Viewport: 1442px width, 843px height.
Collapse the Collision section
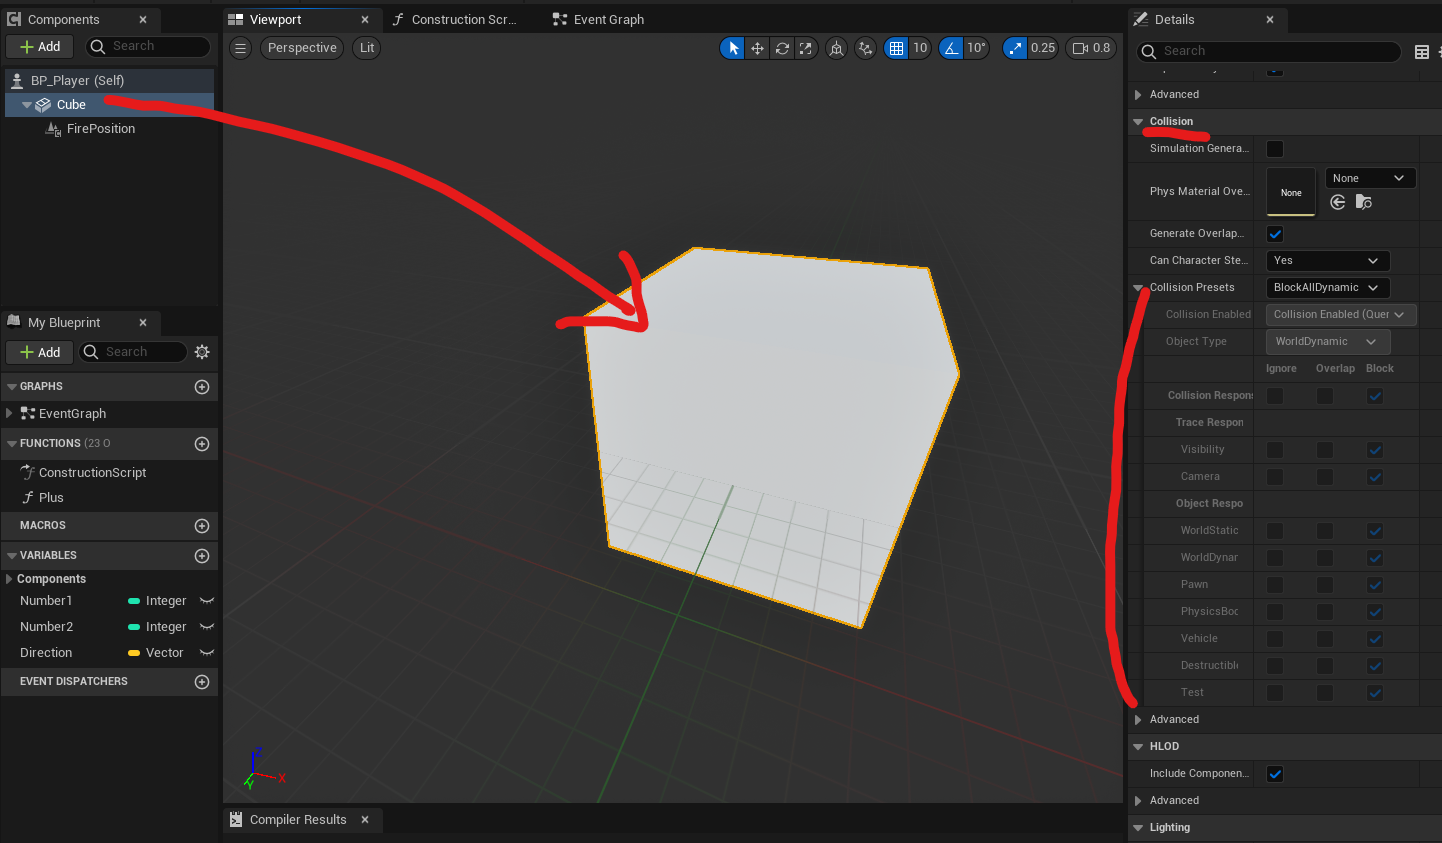[1138, 122]
